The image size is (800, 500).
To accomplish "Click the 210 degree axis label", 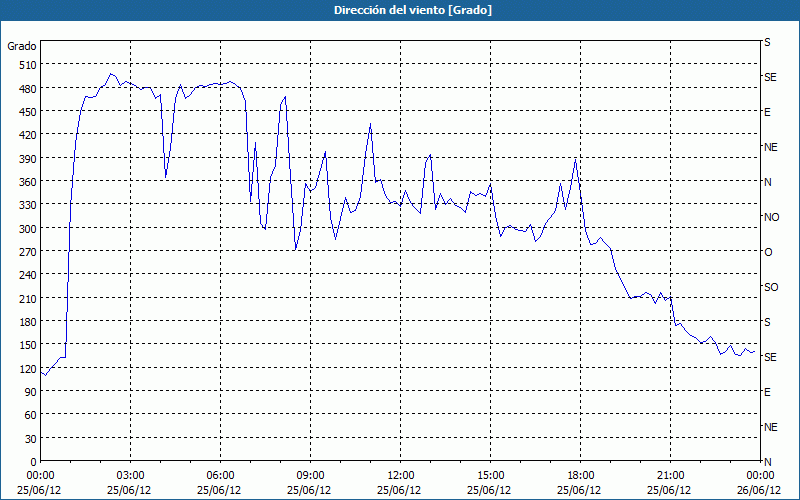I will coord(28,298).
